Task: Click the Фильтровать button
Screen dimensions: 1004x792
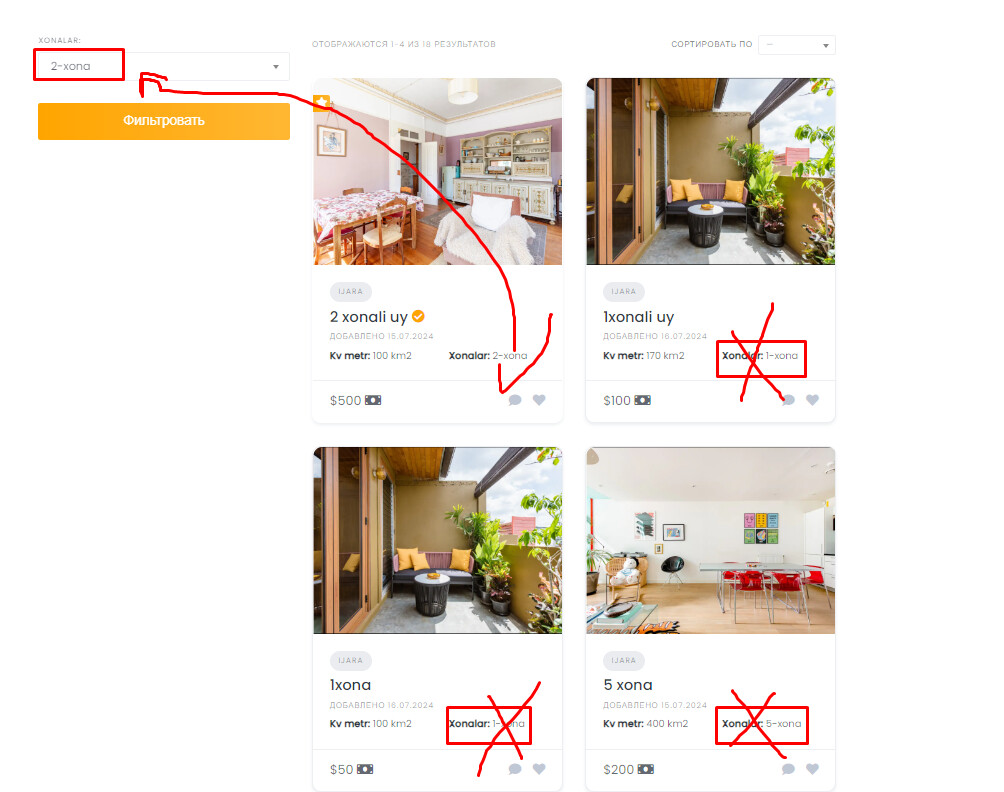Action: tap(164, 121)
